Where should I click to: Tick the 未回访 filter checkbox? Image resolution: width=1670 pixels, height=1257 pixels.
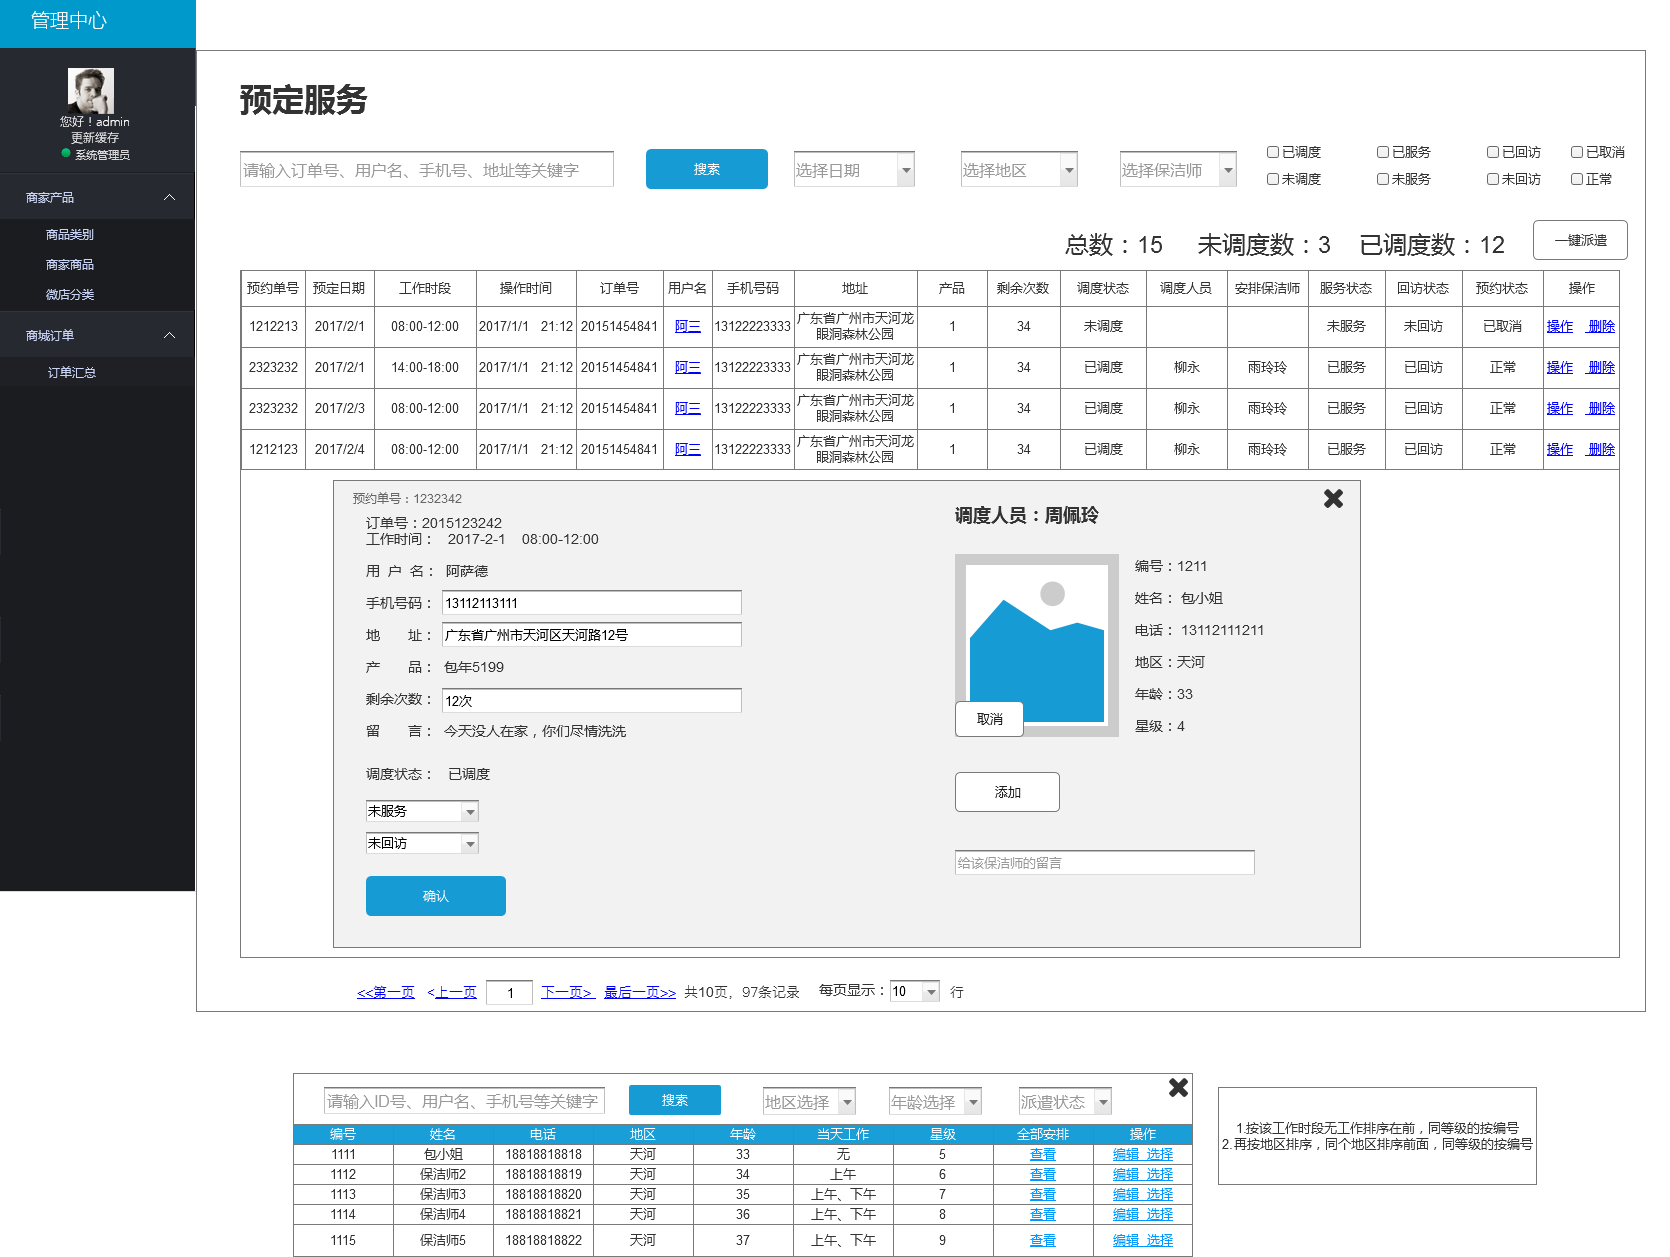pyautogui.click(x=1493, y=179)
